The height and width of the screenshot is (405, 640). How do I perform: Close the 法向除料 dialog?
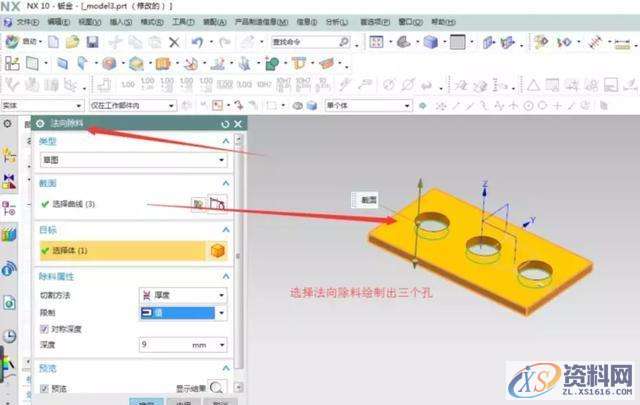click(x=238, y=124)
